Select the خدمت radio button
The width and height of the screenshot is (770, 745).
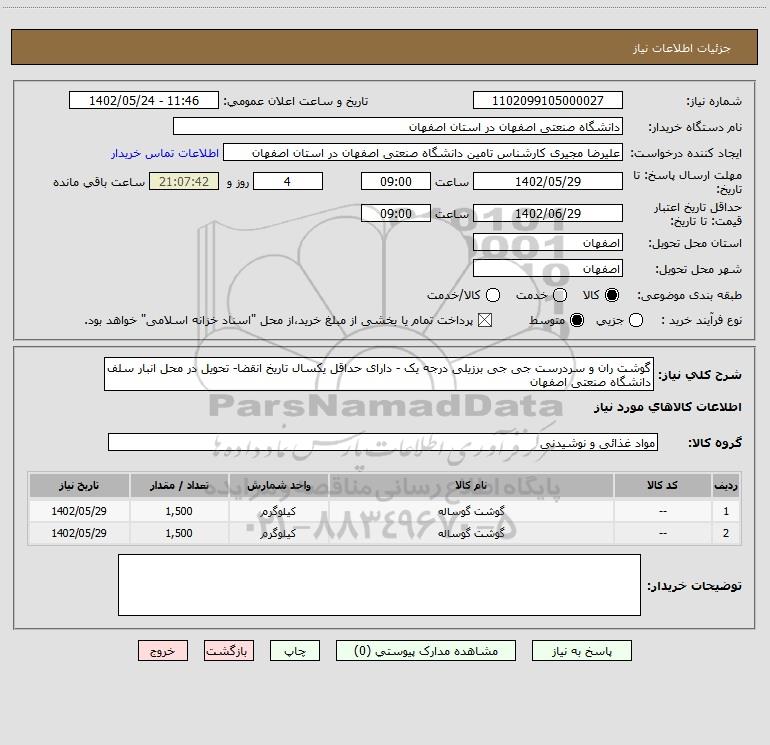tap(560, 295)
